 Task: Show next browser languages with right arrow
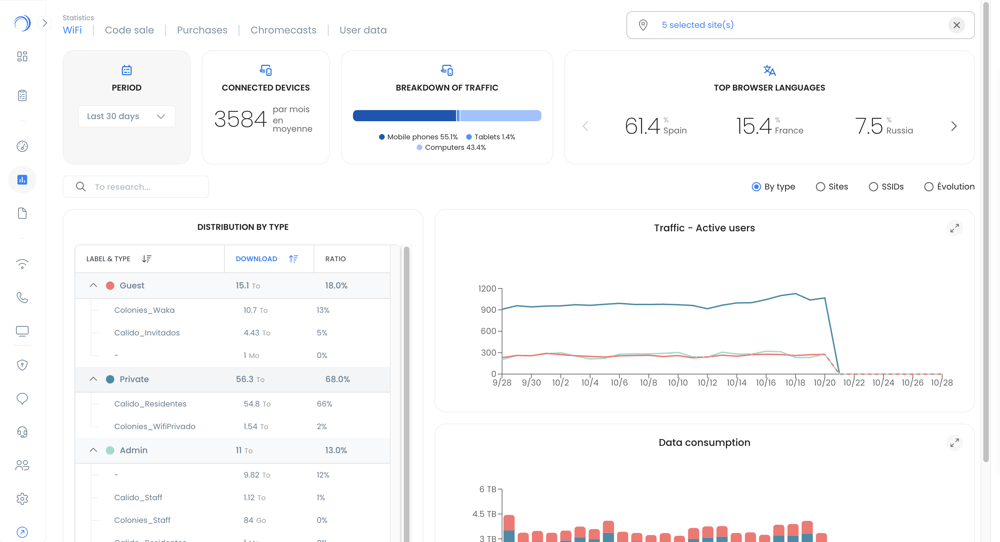click(953, 127)
